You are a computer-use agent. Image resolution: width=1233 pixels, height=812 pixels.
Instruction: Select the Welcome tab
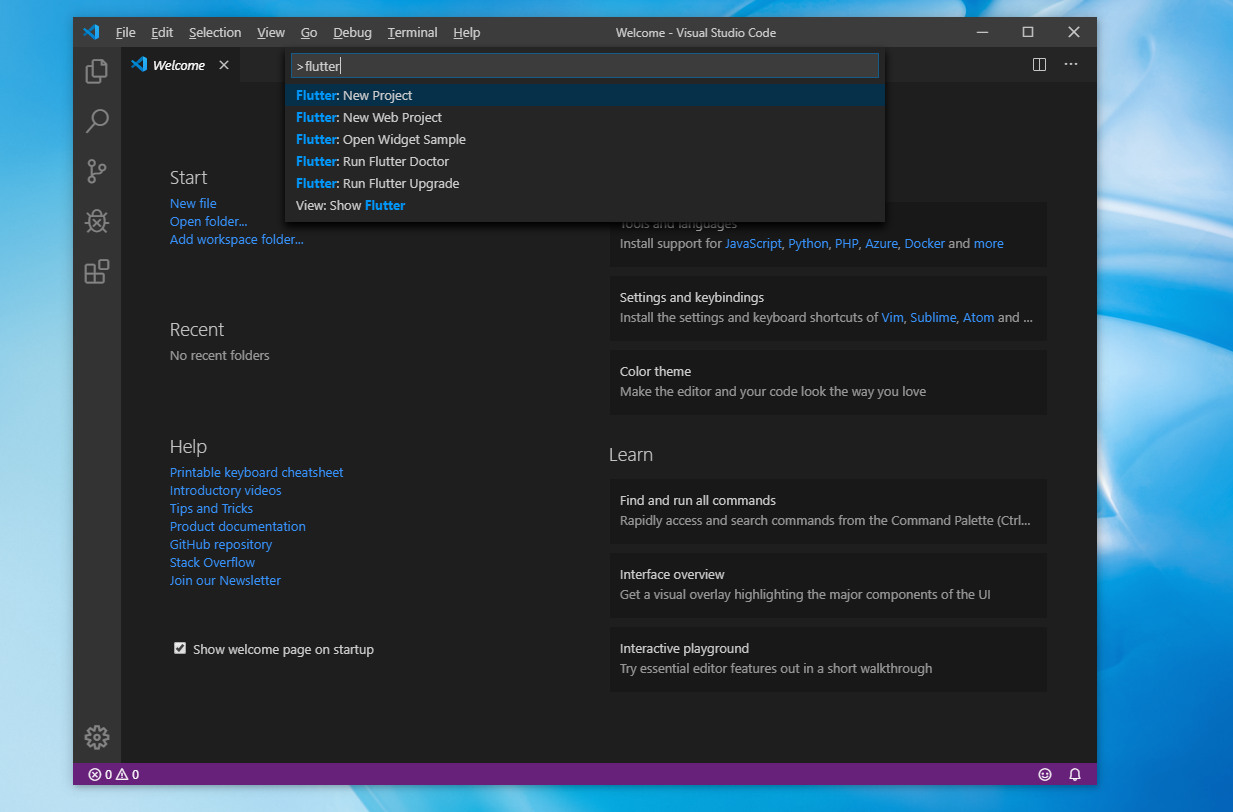179,65
